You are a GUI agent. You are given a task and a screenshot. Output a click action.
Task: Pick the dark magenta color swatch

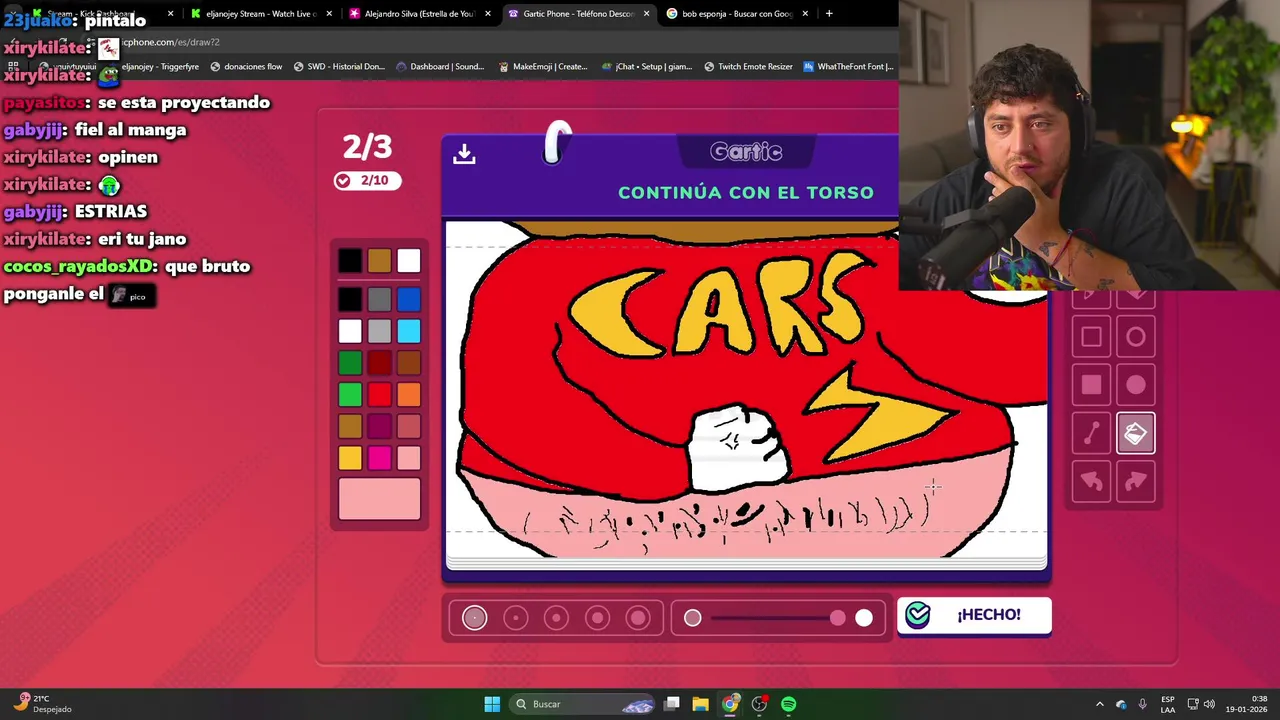point(379,427)
